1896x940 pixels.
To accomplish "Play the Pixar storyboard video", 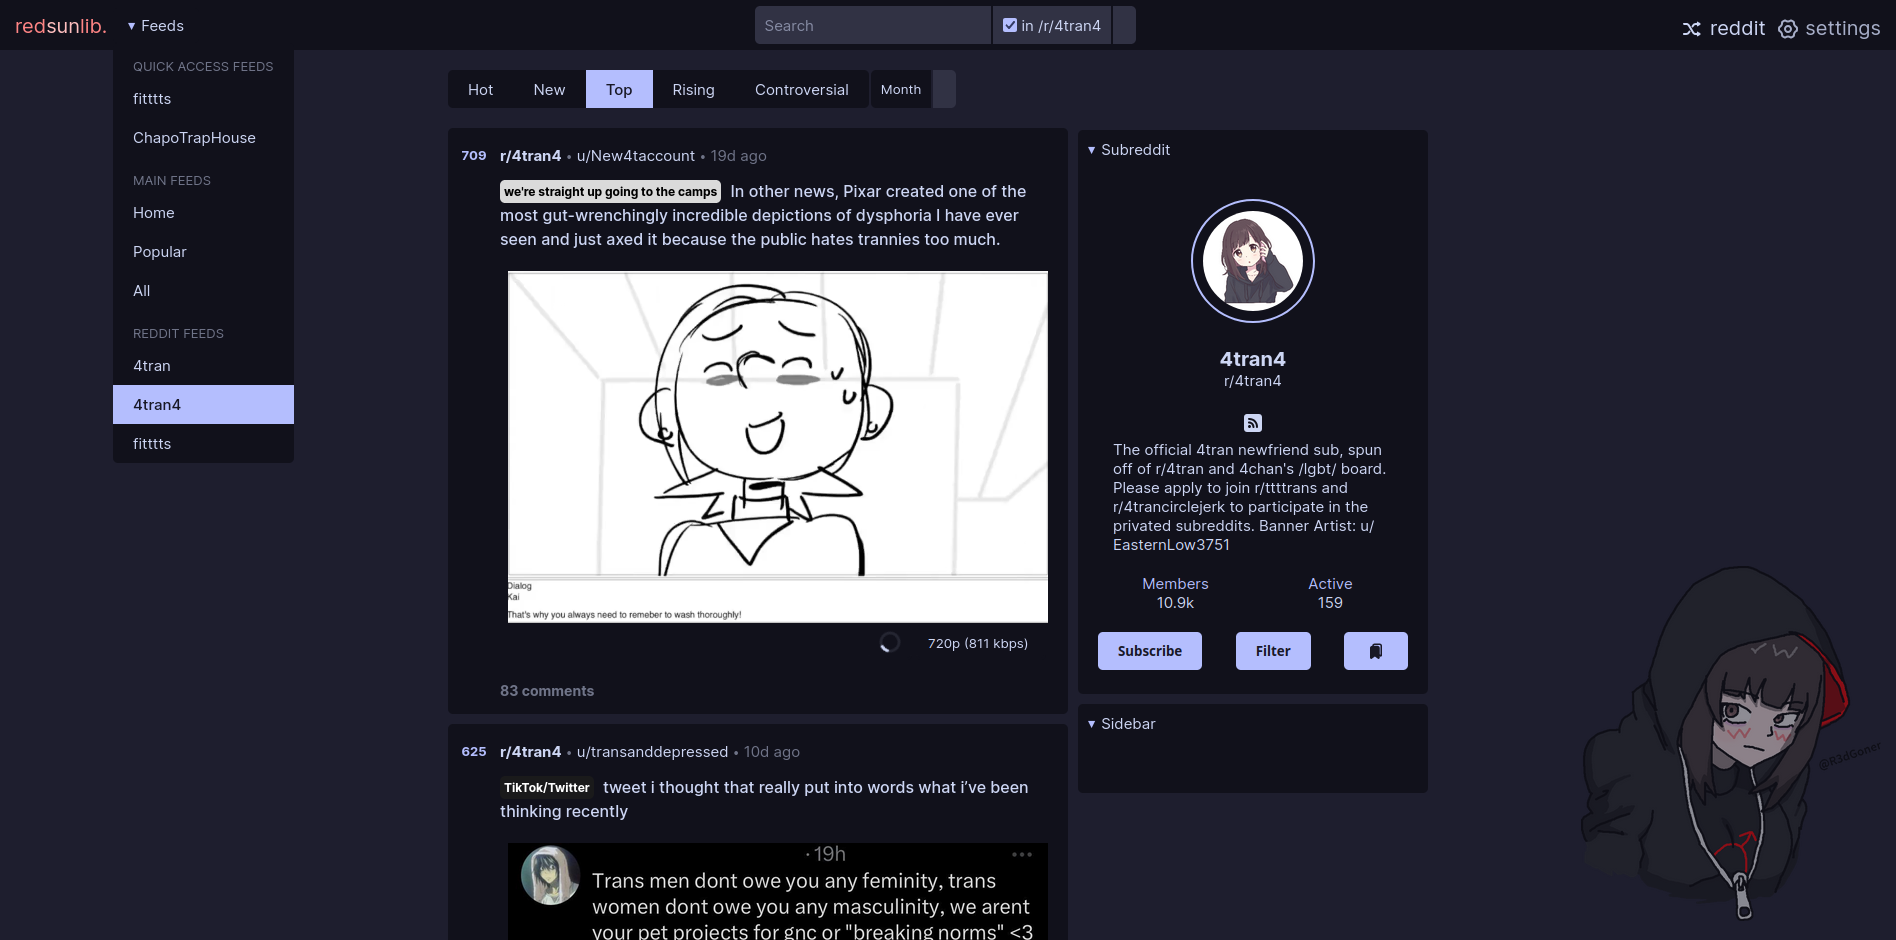I will 778,447.
